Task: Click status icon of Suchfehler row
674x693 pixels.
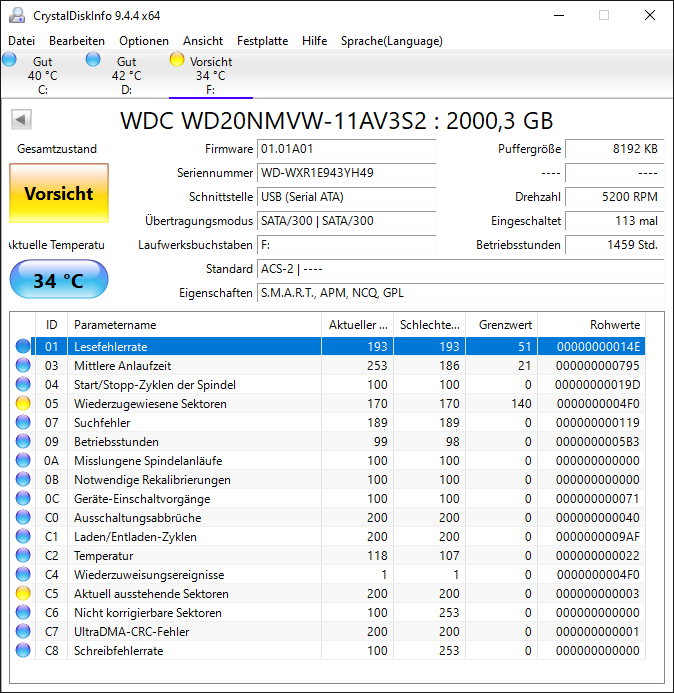Action: click(23, 422)
